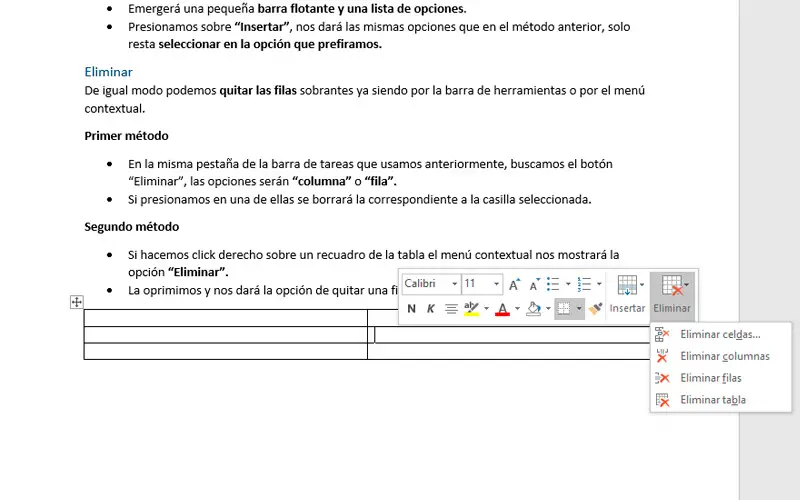Toggle italic with the K button

[x=431, y=309]
